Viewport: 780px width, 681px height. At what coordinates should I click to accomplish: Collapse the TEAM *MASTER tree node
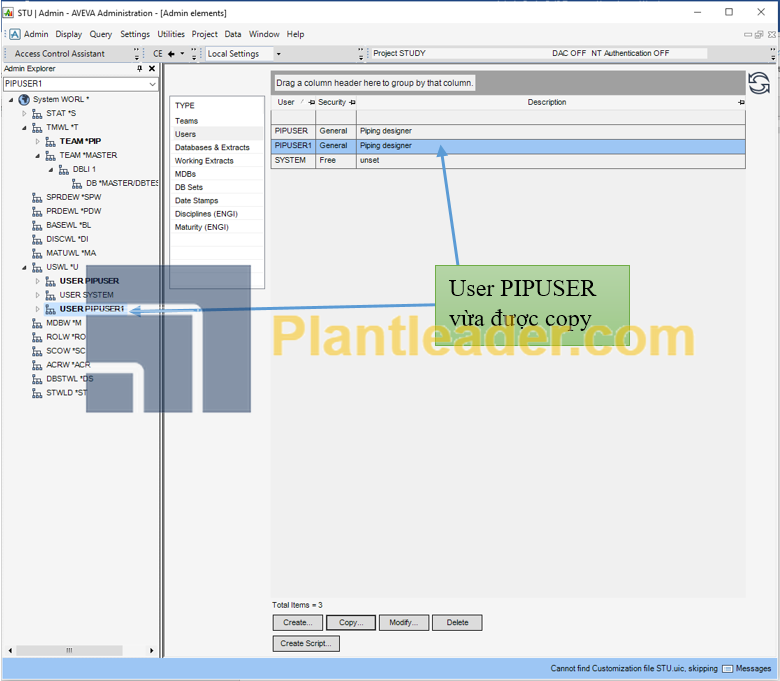tap(37, 156)
